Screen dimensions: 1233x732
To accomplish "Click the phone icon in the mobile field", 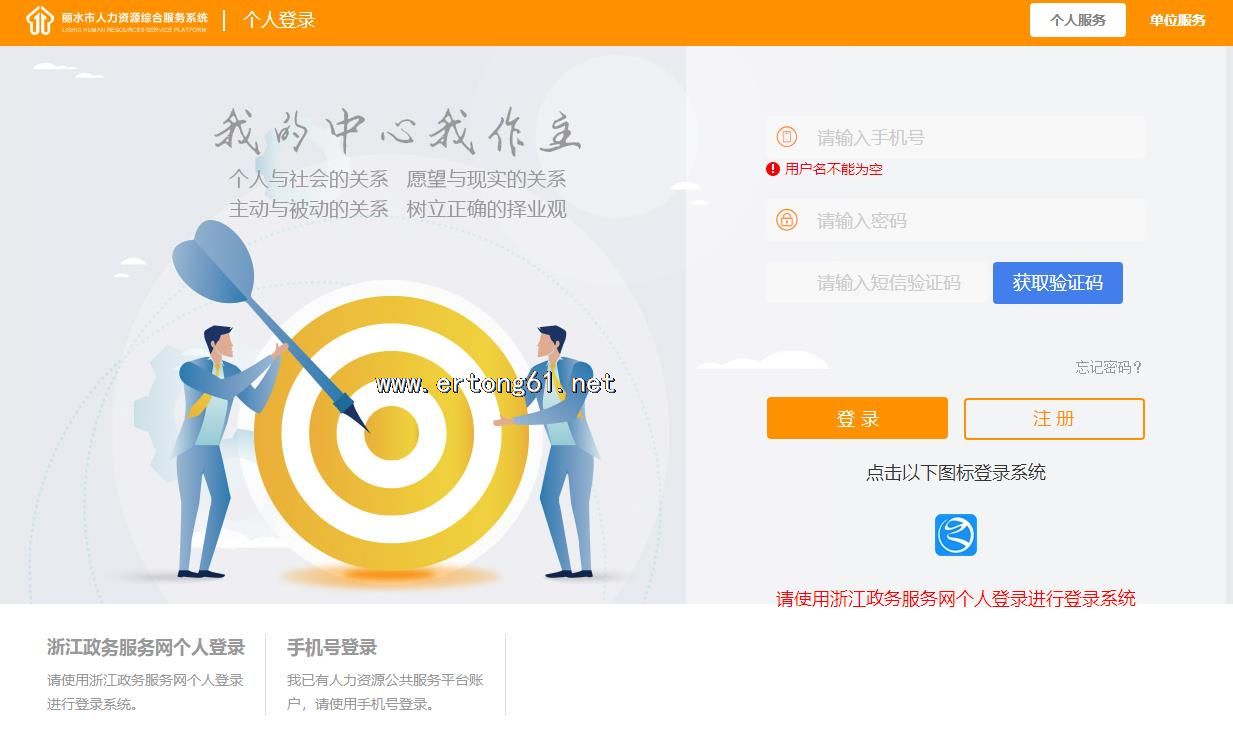I will [x=787, y=137].
